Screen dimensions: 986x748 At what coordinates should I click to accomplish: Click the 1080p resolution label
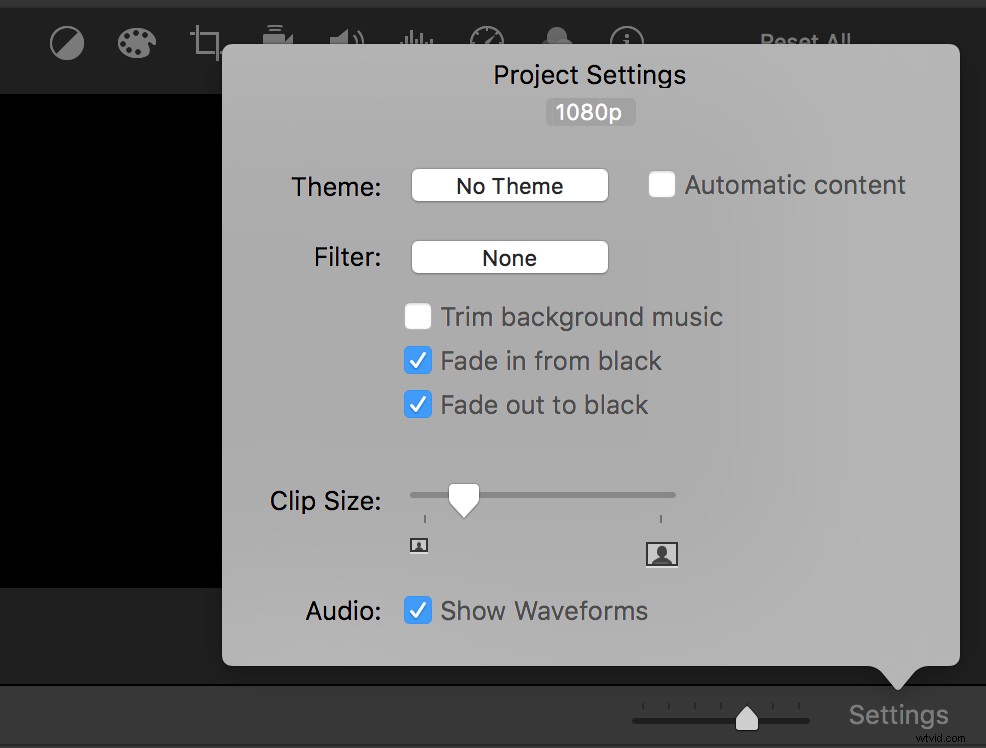590,111
